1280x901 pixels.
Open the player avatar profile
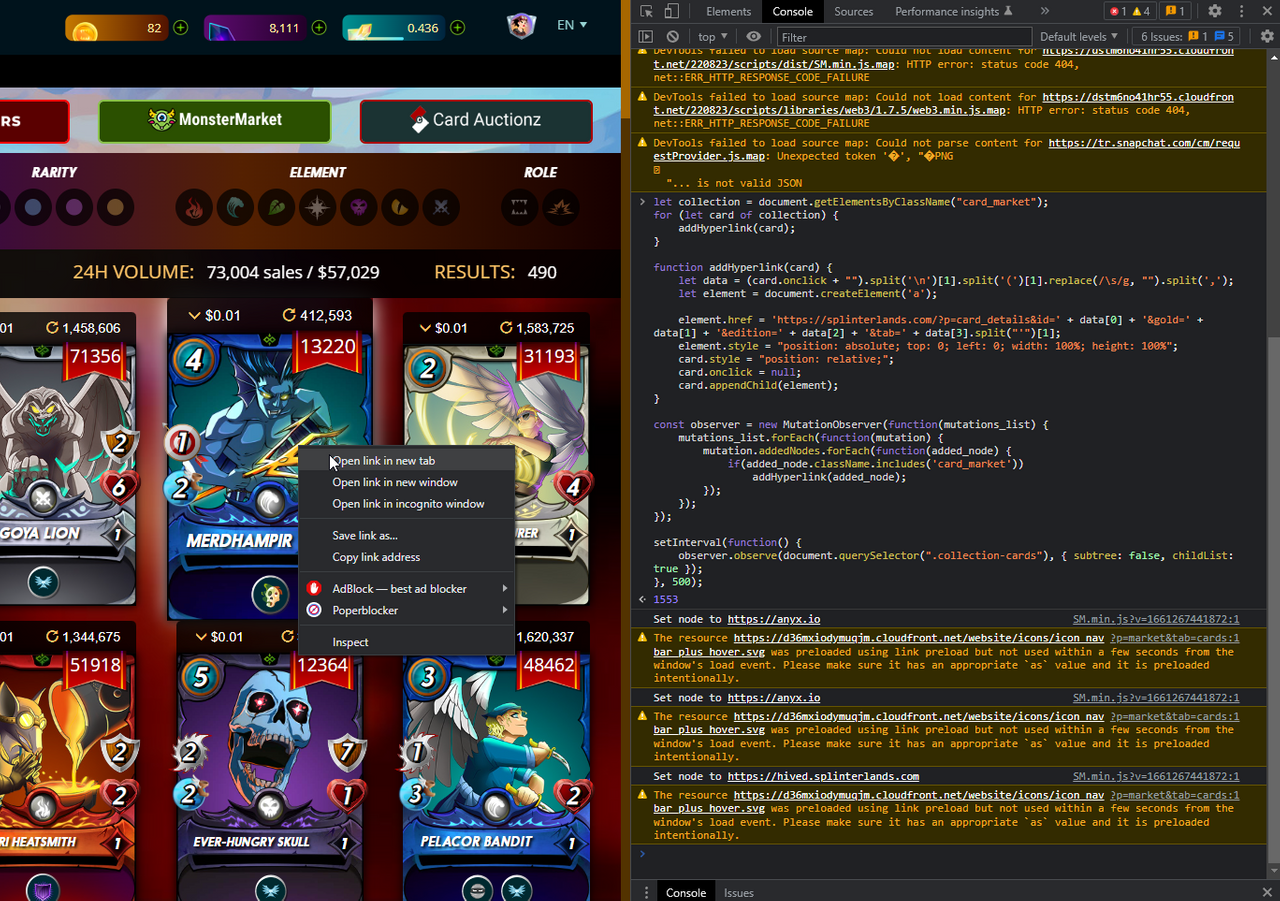pos(521,25)
